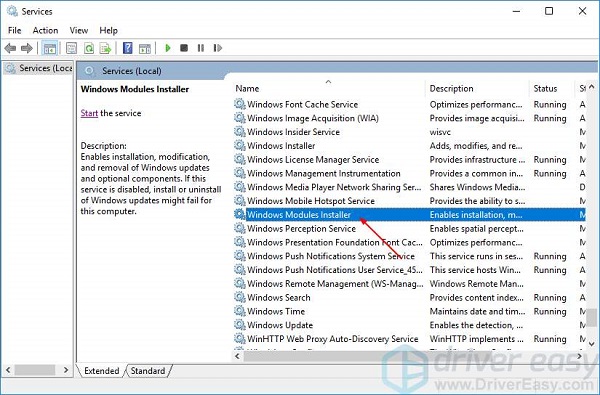Select Windows Image Acquisition (WIA) name

tap(313, 118)
